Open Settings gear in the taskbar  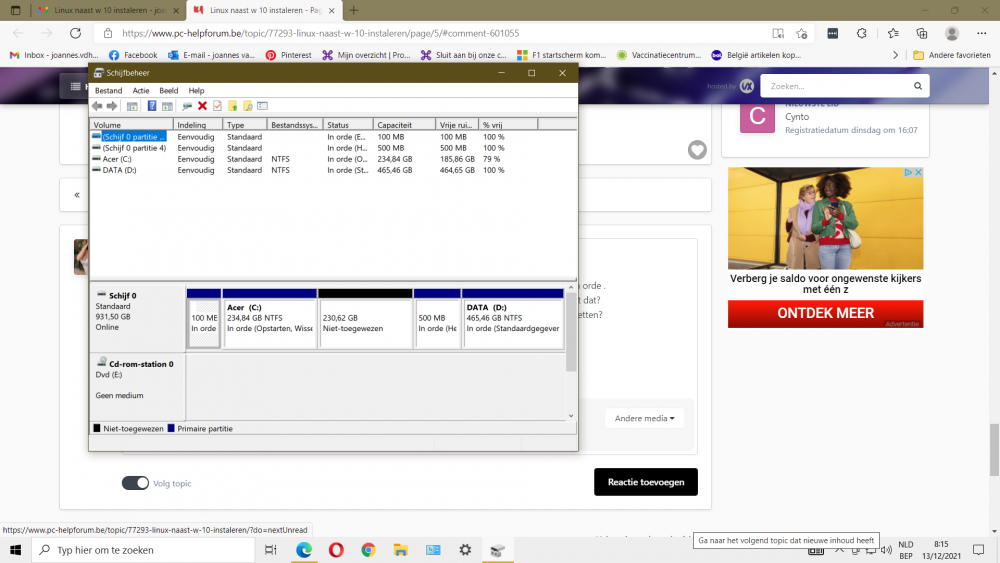pyautogui.click(x=465, y=550)
